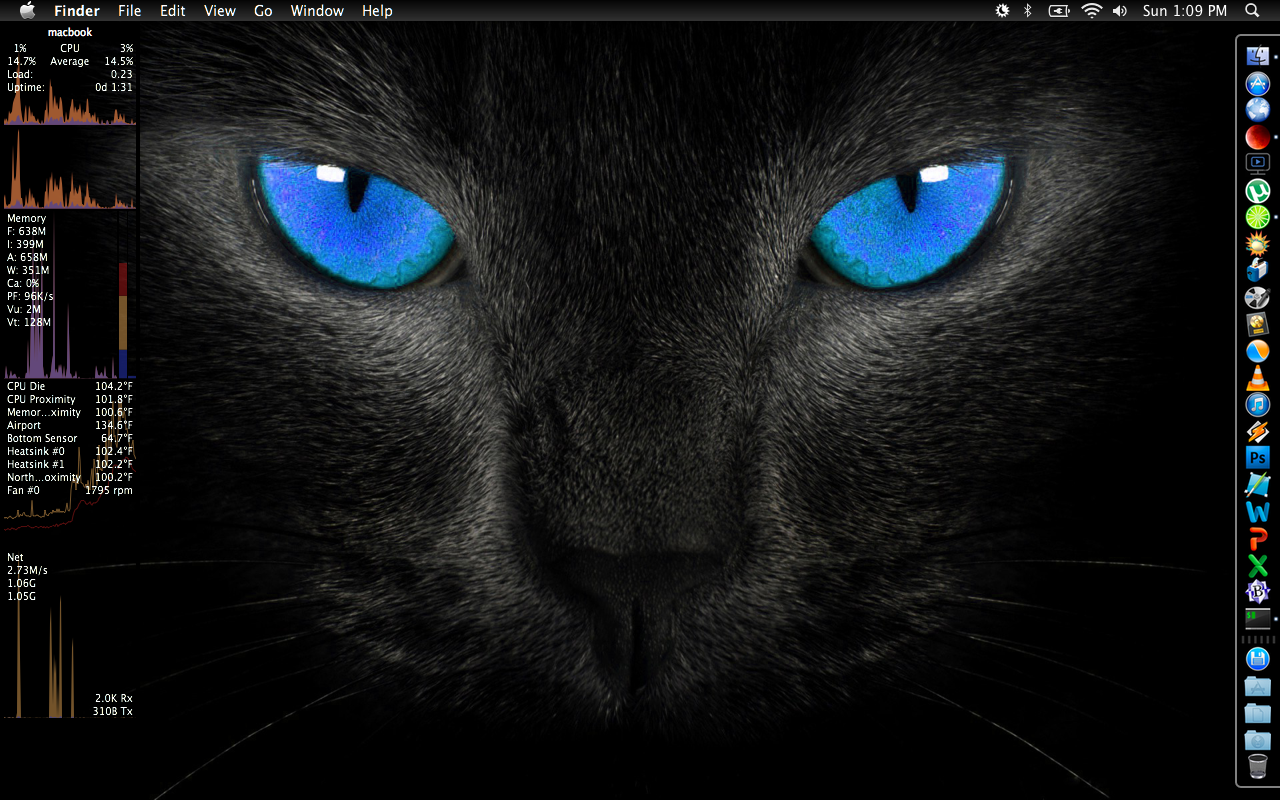Launch iTunes from the dock
The height and width of the screenshot is (800, 1280).
pyautogui.click(x=1257, y=405)
